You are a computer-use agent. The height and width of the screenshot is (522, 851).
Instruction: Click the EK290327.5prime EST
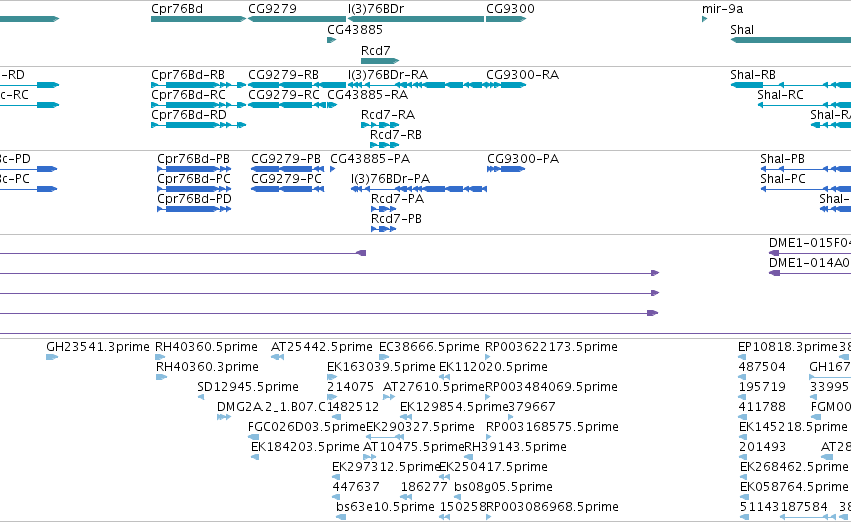tap(385, 437)
